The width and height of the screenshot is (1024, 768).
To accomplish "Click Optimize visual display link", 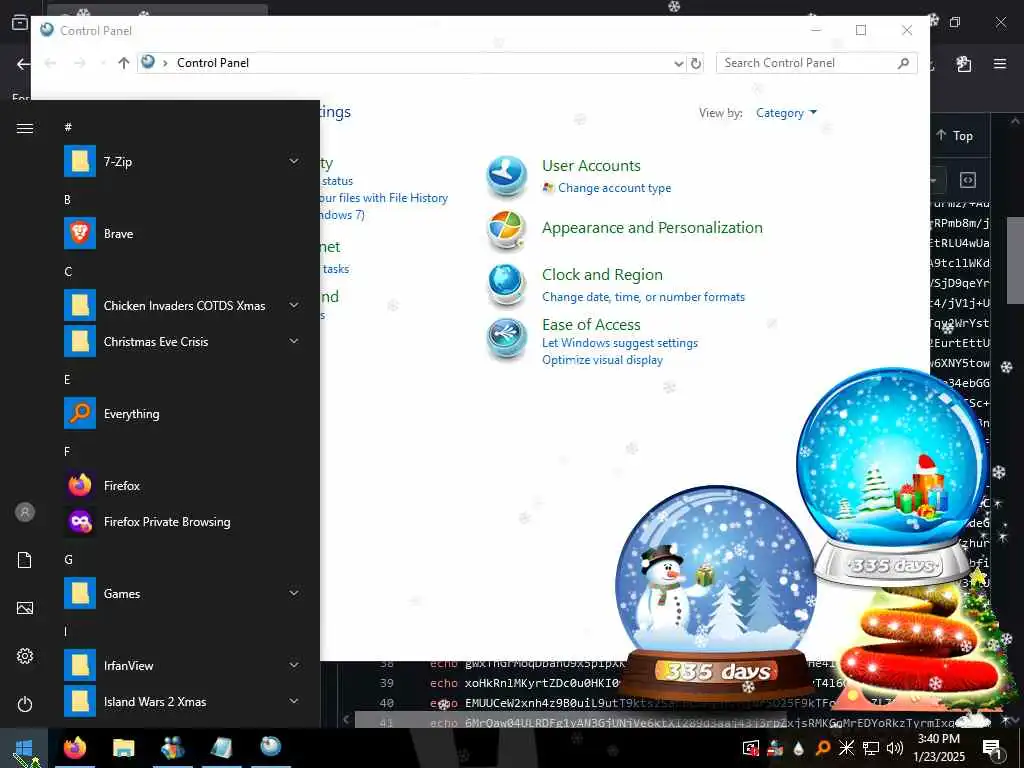I will click(x=602, y=360).
